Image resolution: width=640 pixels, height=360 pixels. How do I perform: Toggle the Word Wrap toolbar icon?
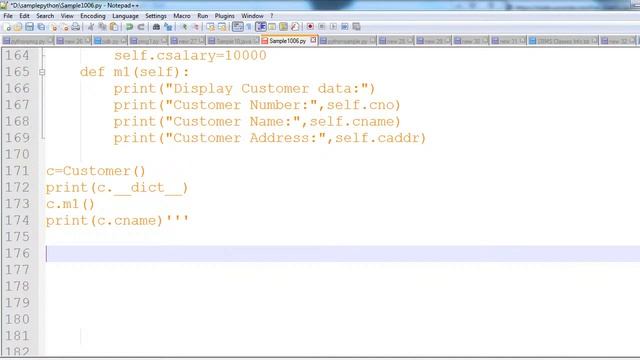tap(238, 27)
